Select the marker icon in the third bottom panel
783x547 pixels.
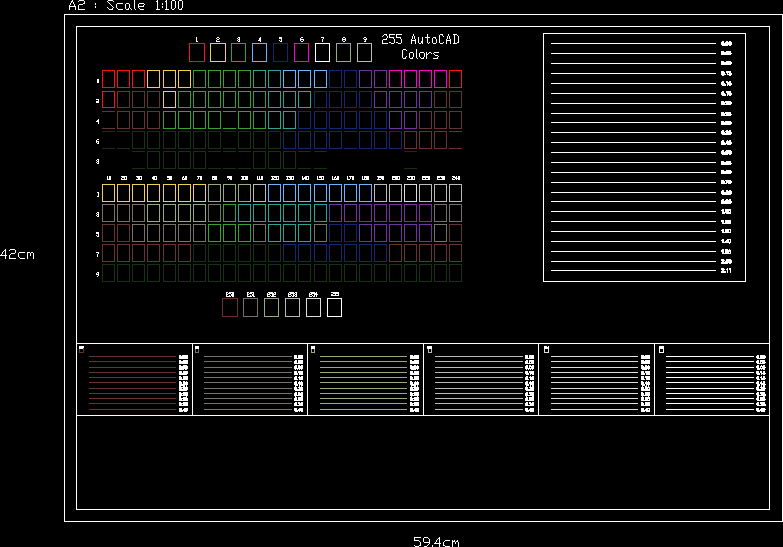(313, 349)
